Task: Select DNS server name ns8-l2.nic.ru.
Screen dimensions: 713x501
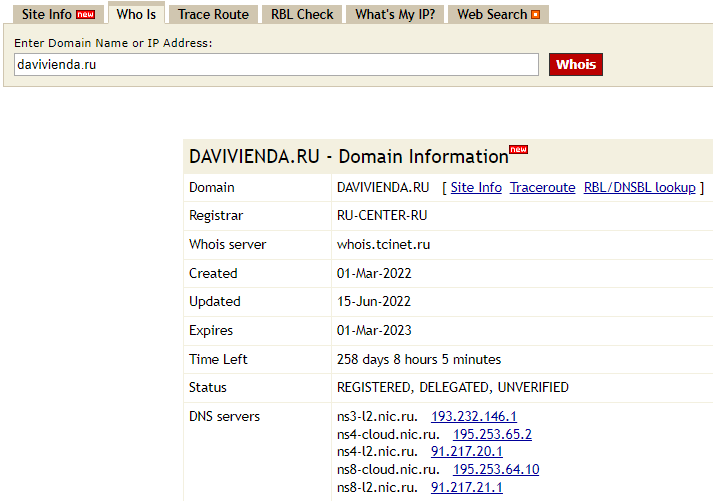Action: (x=377, y=487)
